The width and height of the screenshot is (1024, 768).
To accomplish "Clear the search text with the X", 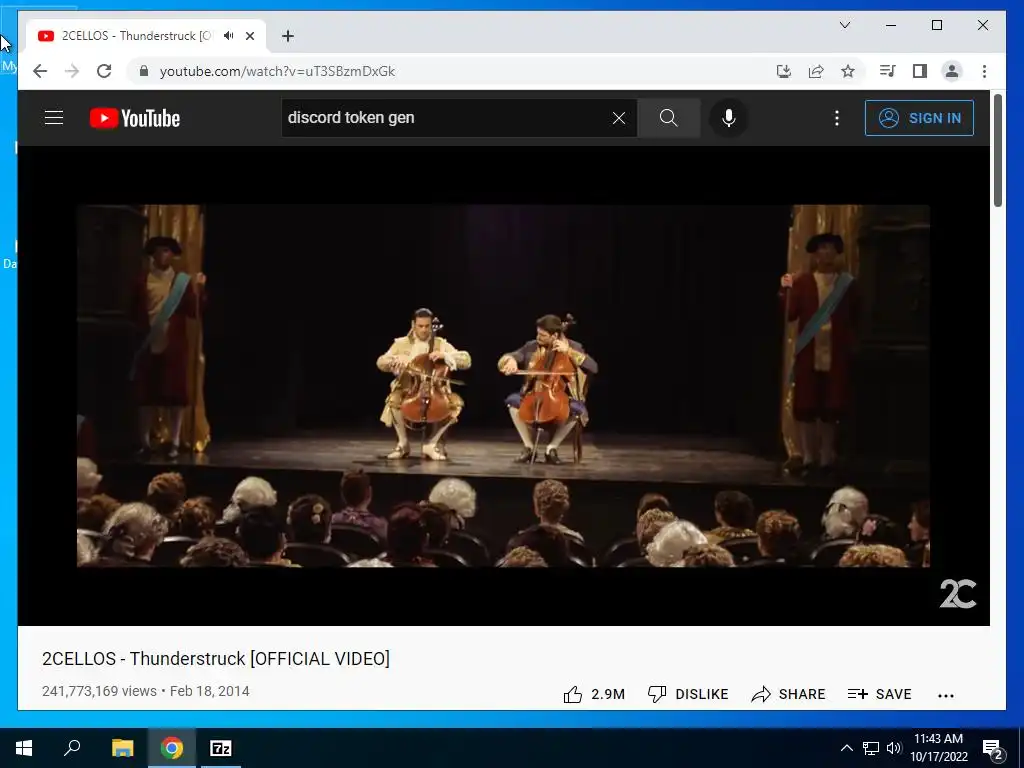I will click(618, 118).
